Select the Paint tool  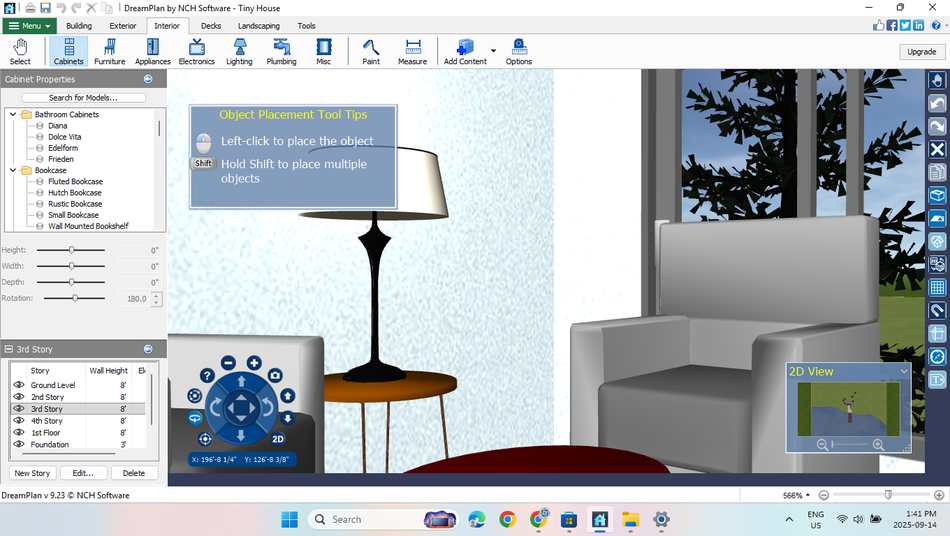[371, 51]
